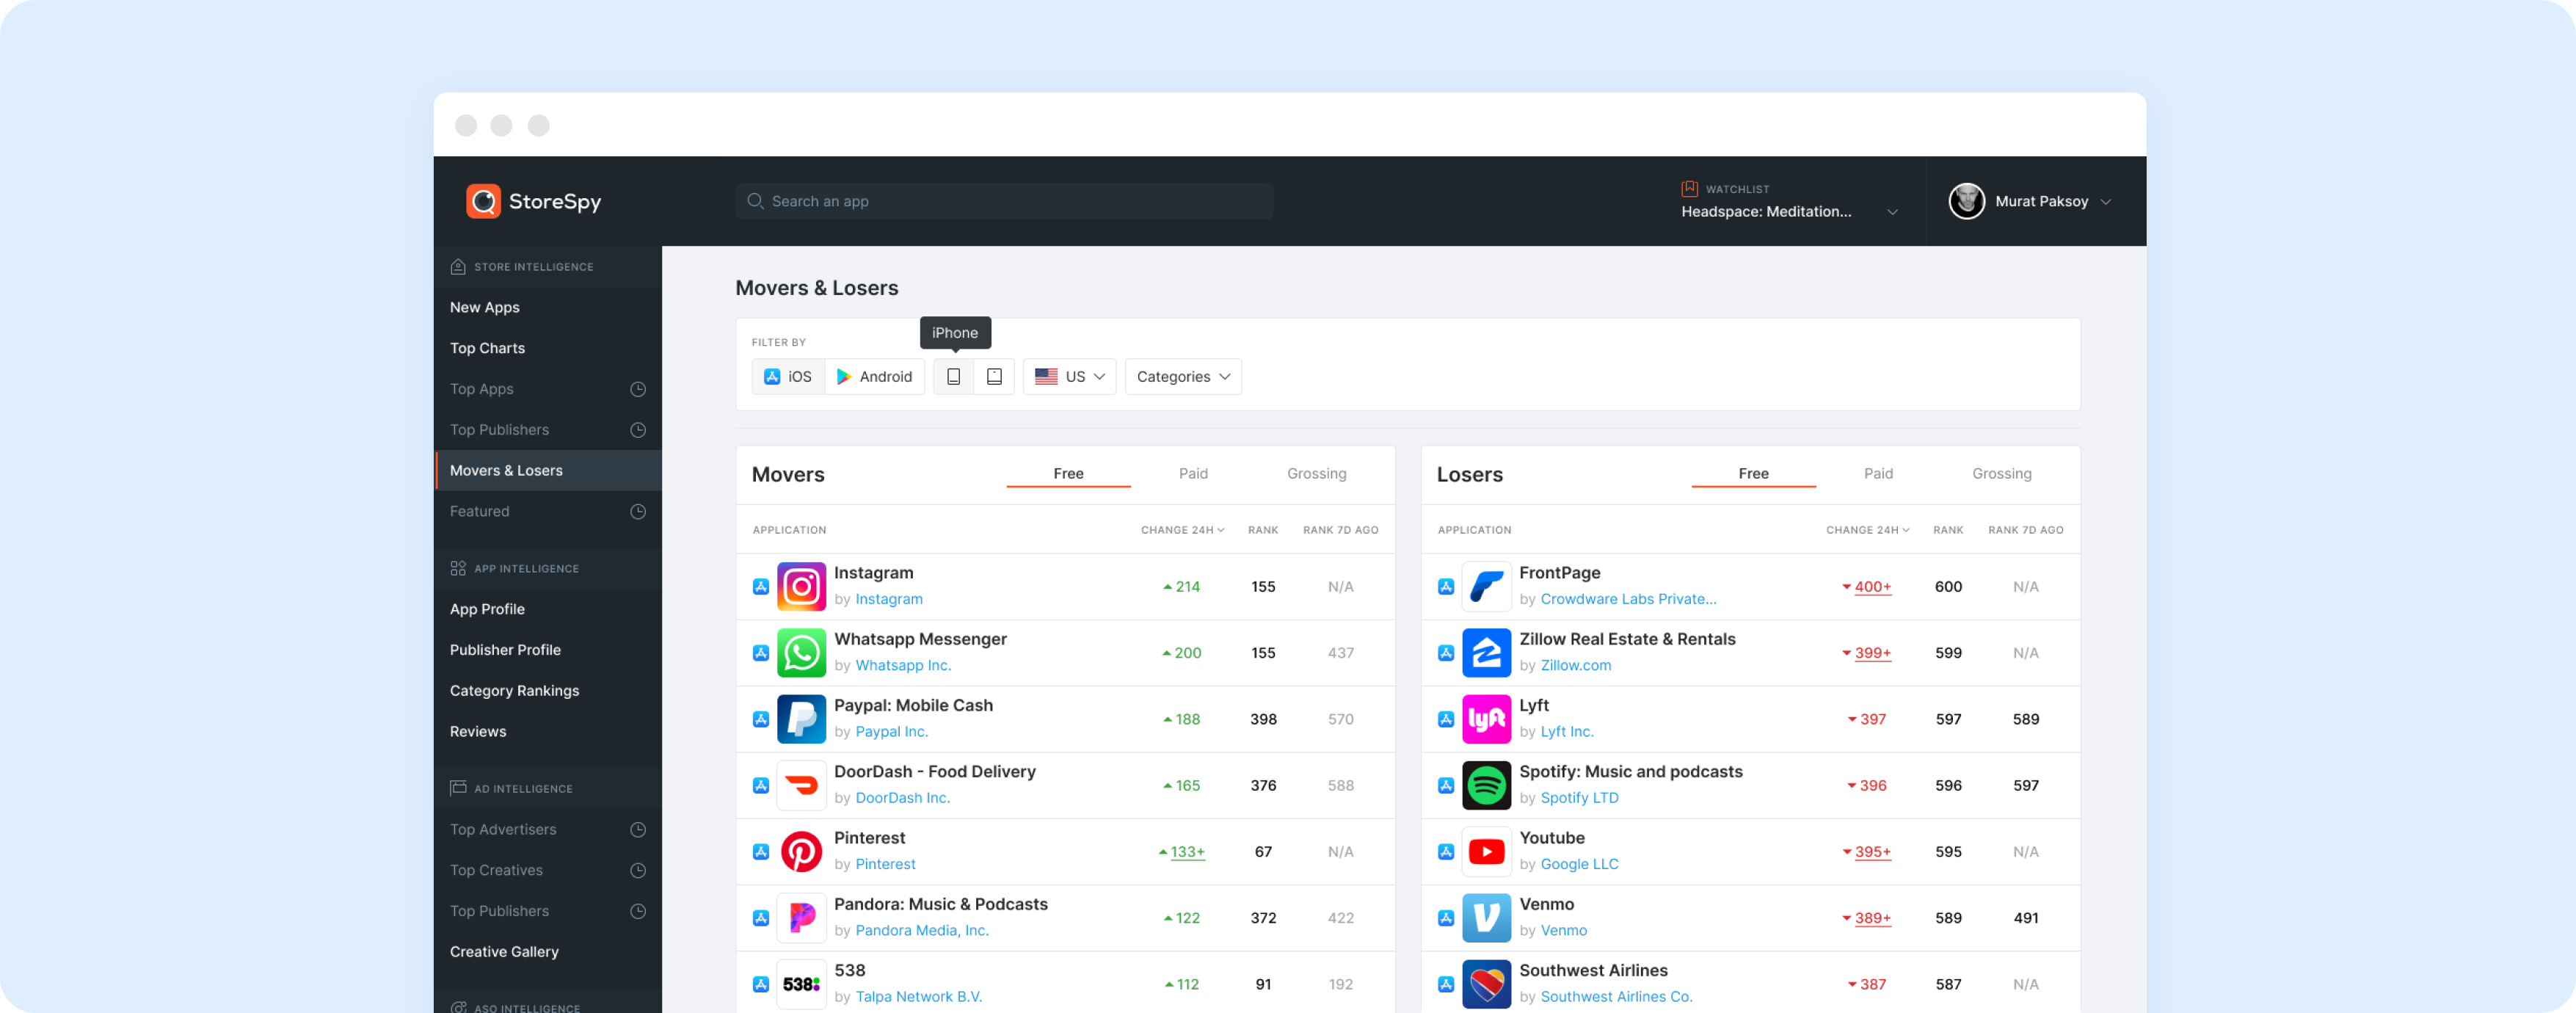Click the search magnifier icon
The image size is (2576, 1013).
(x=755, y=201)
